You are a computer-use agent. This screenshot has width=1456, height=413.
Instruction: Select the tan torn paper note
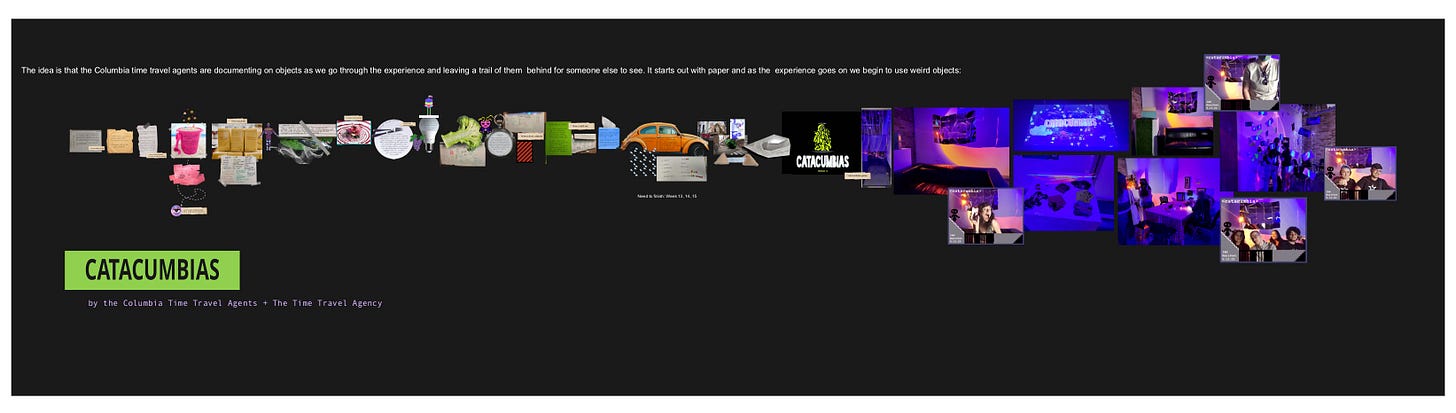[120, 141]
